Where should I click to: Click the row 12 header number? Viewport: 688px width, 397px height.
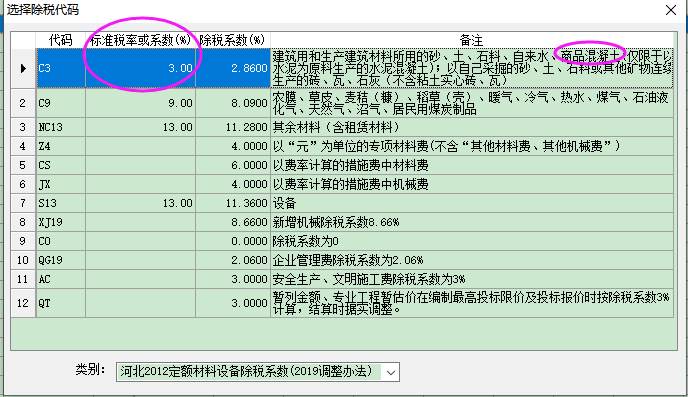pyautogui.click(x=23, y=303)
